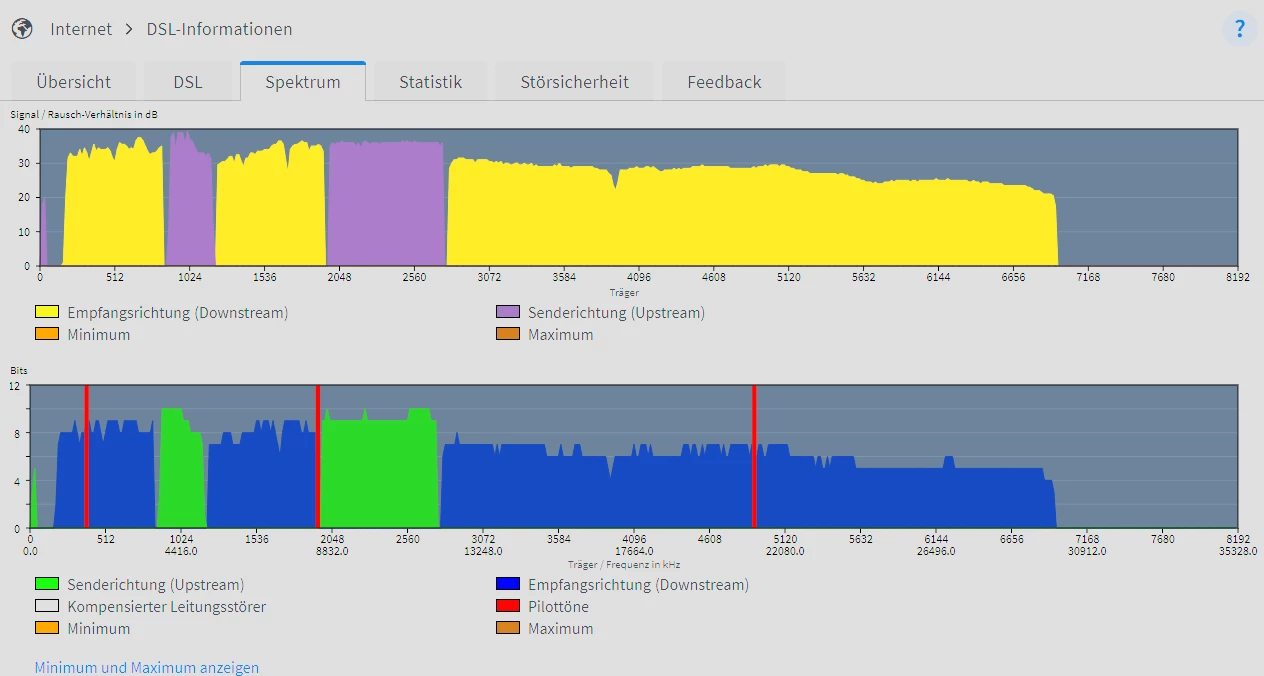Image resolution: width=1264 pixels, height=676 pixels.
Task: Click the '17664.0' frequency axis value
Action: coord(634,551)
